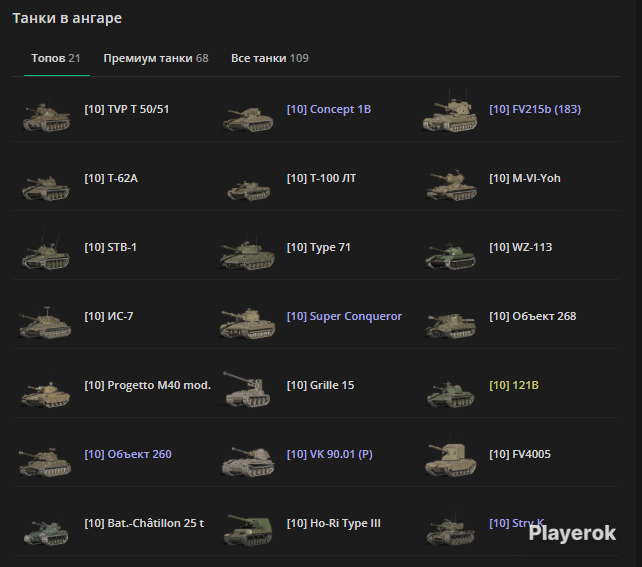Viewport: 642px width, 567px height.
Task: Switch to the Топов tab
Action: 56,58
